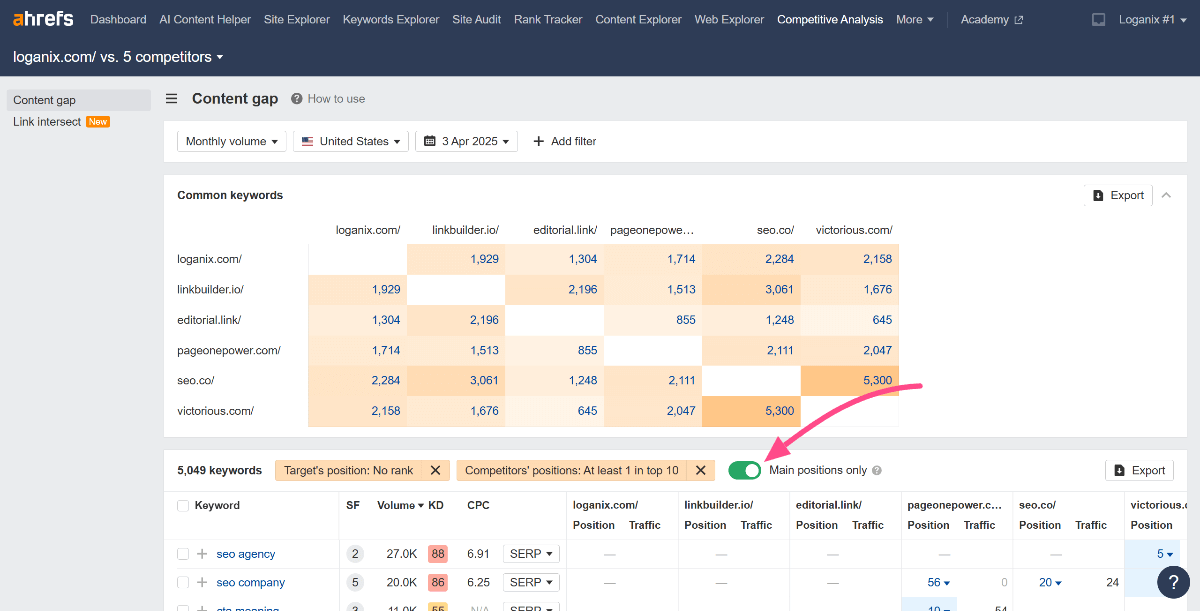Open the help question mark bubble
The width and height of the screenshot is (1200, 611).
(1173, 583)
